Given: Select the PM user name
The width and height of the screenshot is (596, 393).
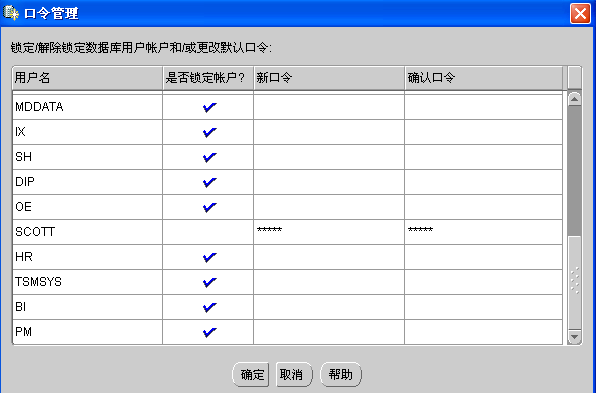Looking at the screenshot, I should 23,332.
